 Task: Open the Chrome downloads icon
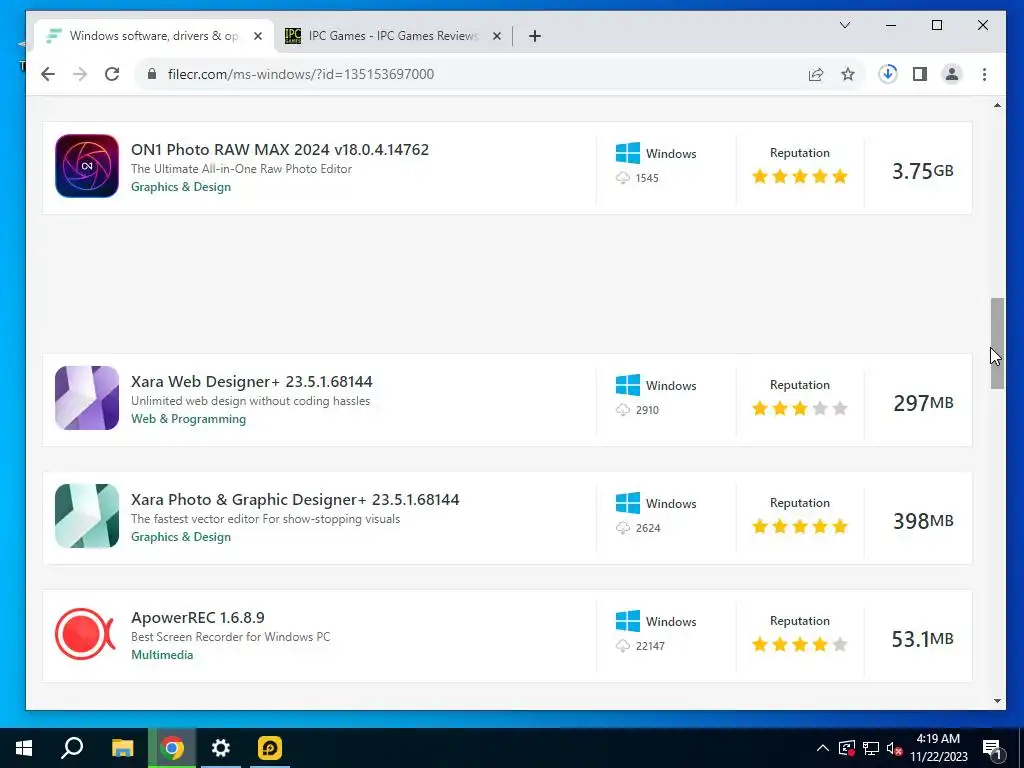888,74
